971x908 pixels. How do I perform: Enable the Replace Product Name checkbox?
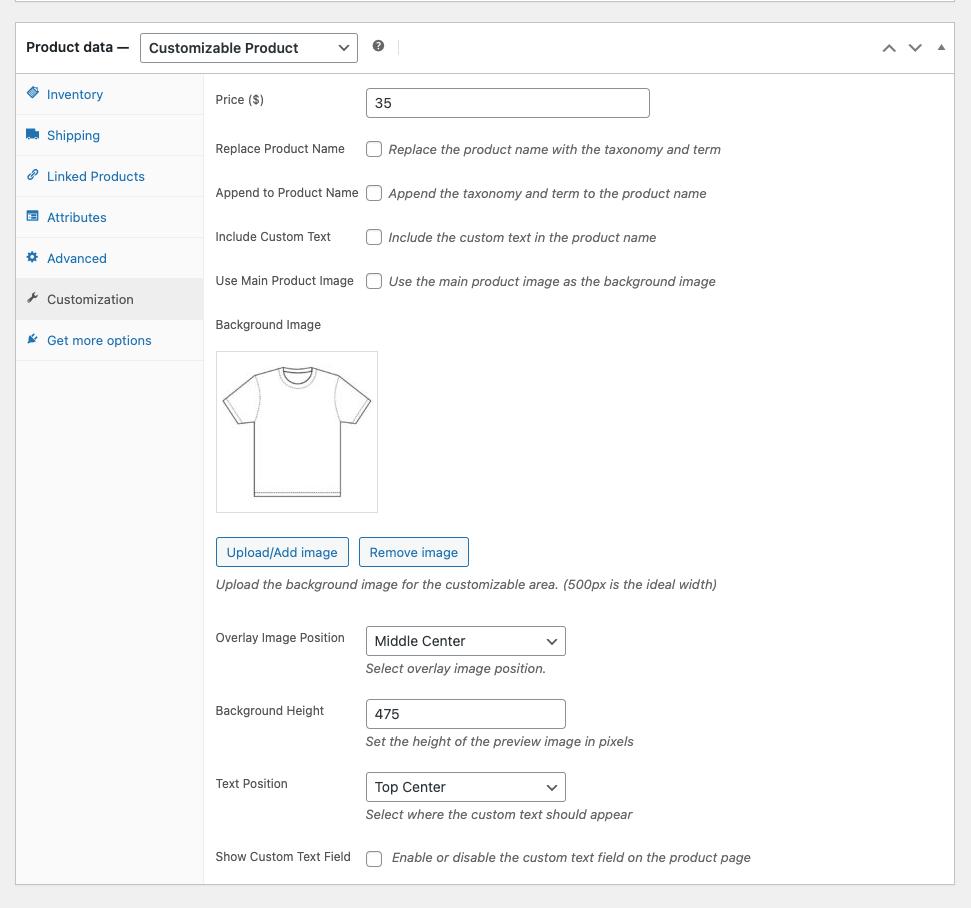click(374, 149)
